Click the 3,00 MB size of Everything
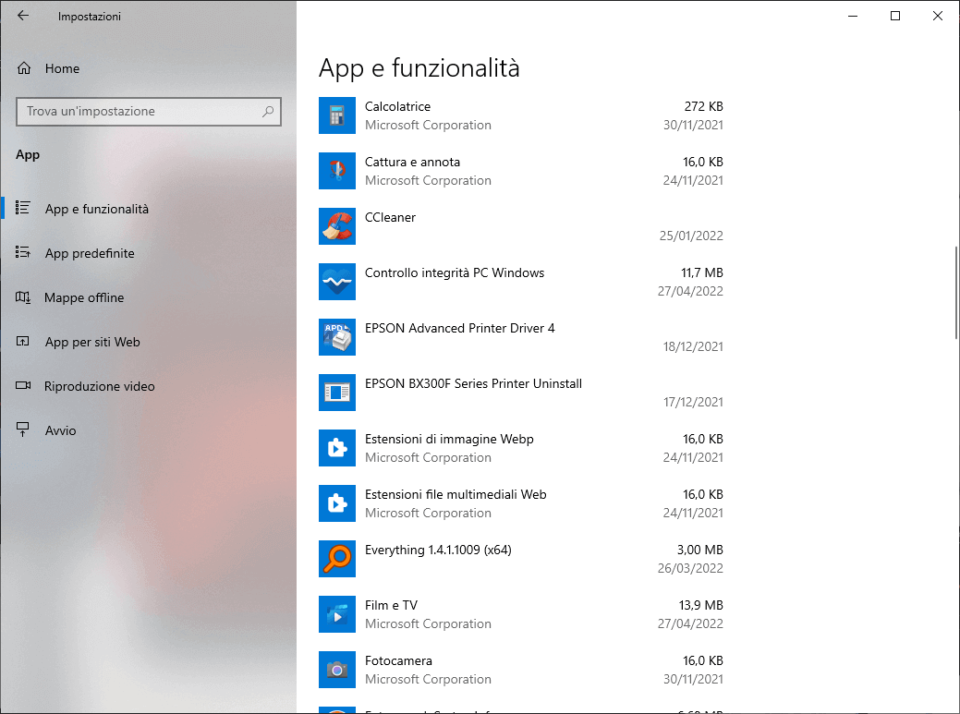Viewport: 960px width, 714px height. coord(700,550)
